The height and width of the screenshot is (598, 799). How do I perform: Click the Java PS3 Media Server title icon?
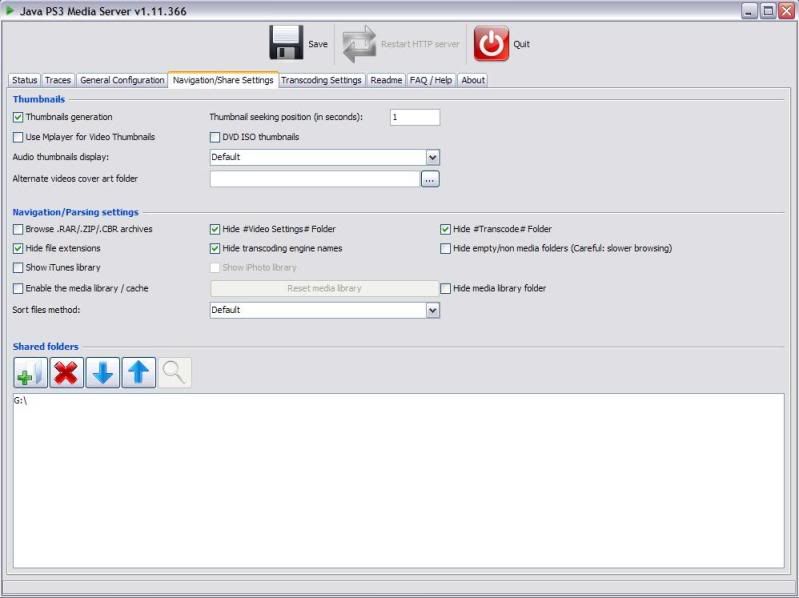(10, 10)
